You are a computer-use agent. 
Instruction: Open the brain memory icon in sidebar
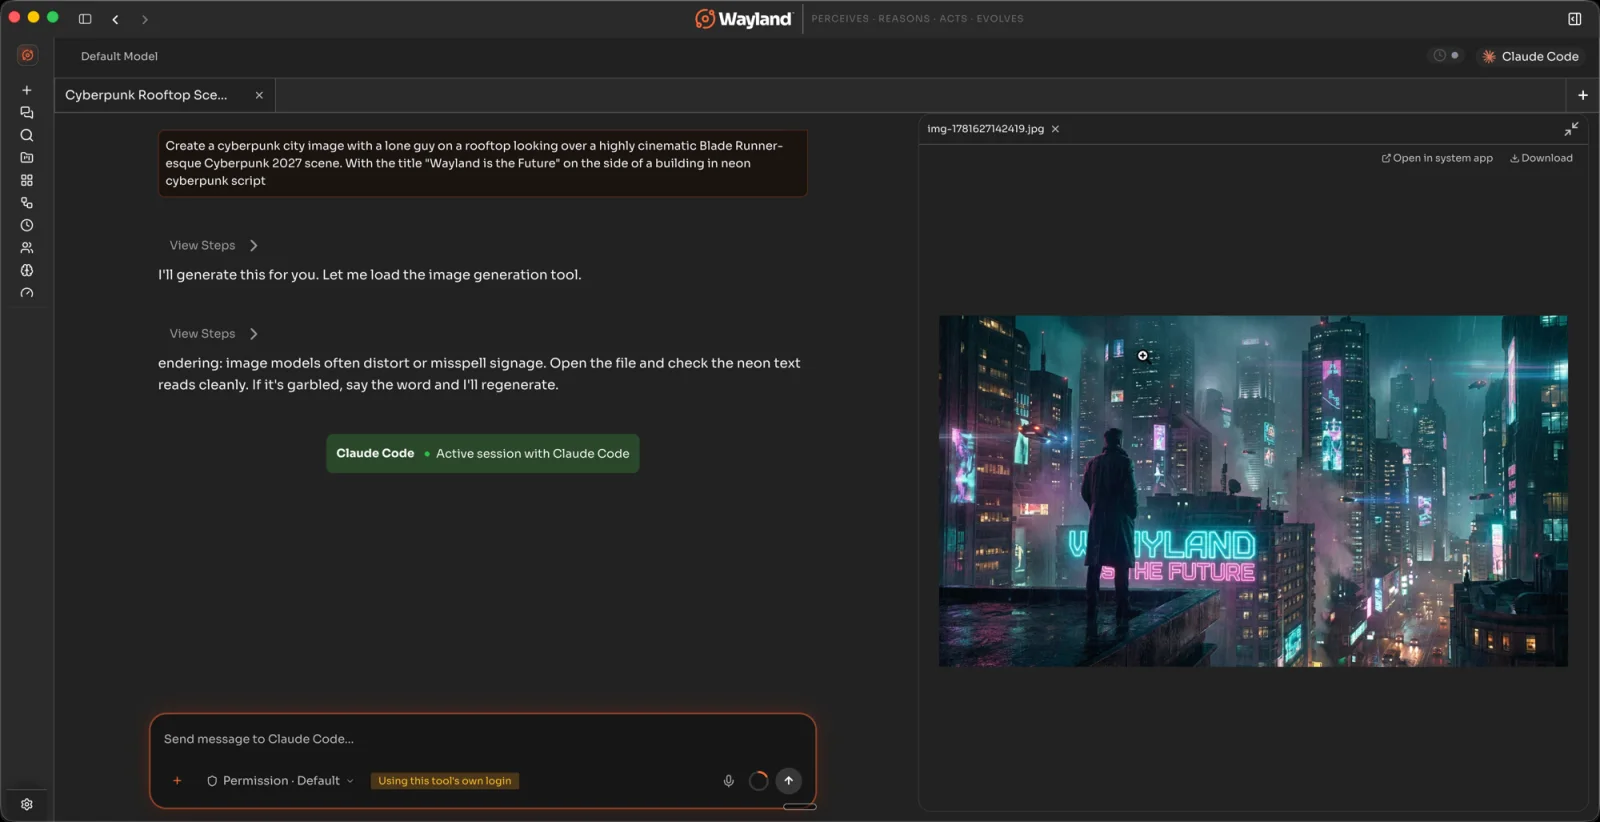pos(27,270)
